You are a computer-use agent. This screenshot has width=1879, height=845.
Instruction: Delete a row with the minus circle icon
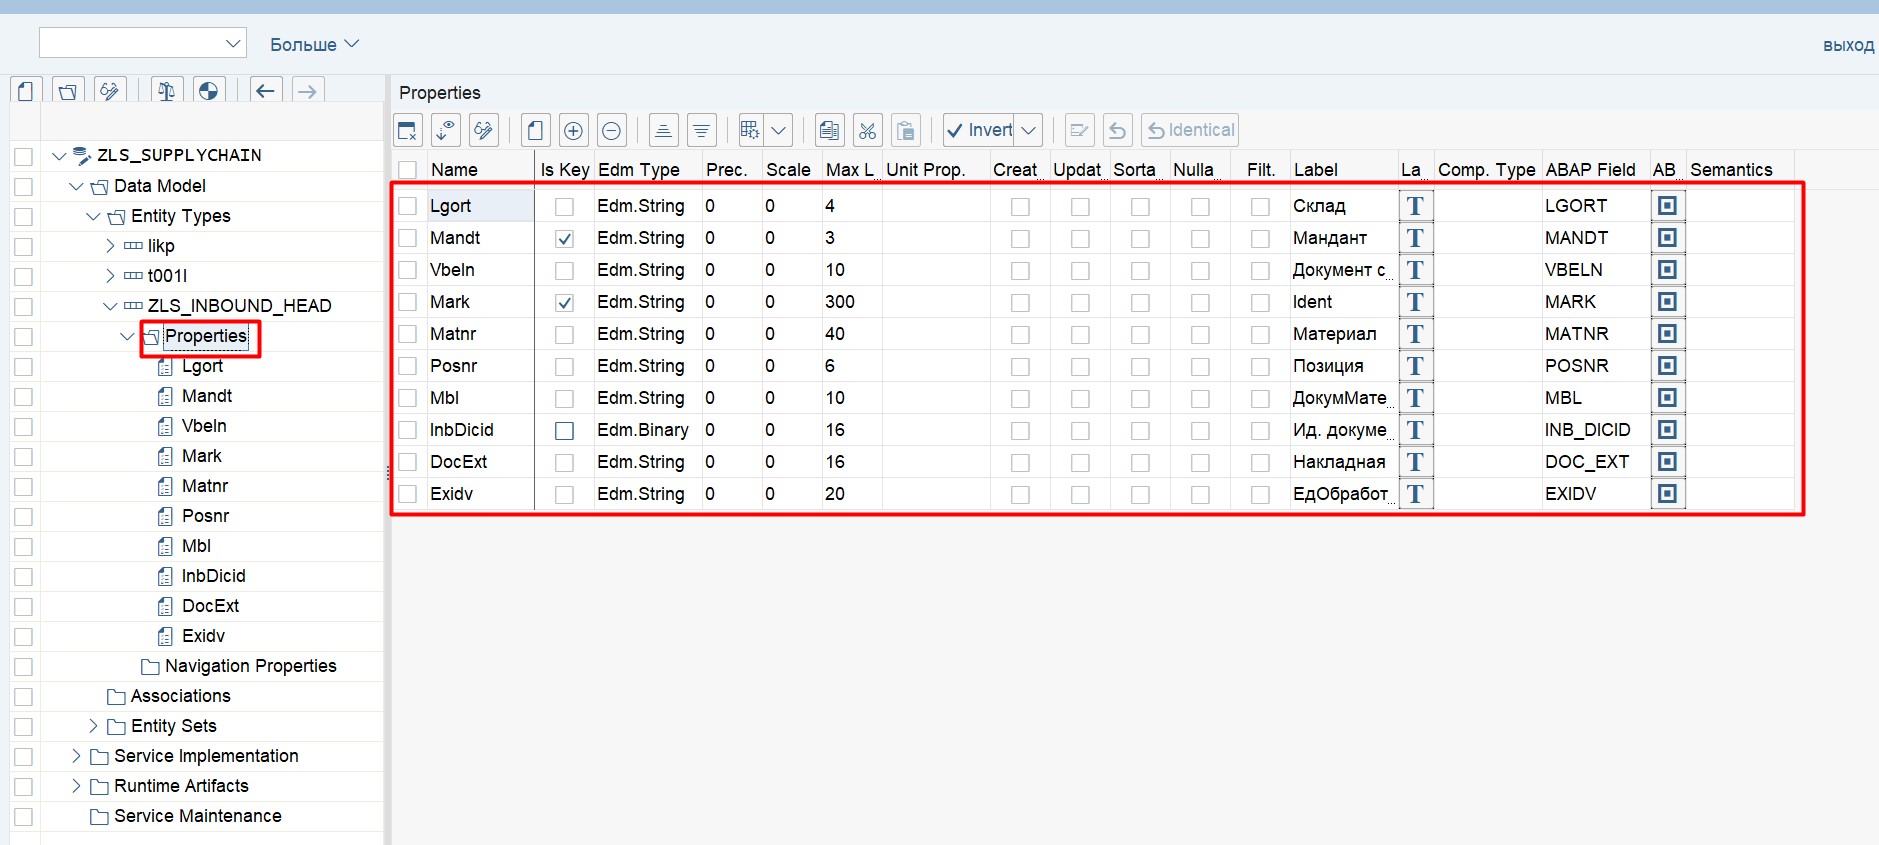pos(612,130)
